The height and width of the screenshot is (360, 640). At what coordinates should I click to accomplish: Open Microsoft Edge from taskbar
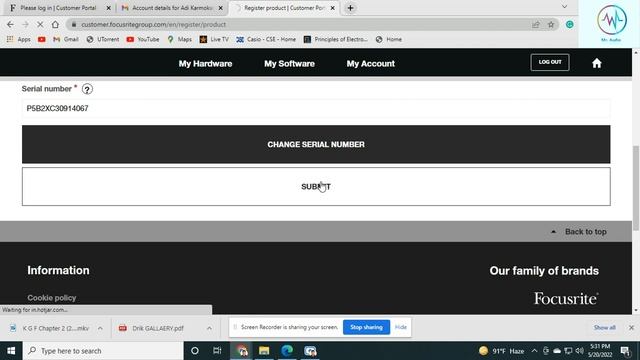287,351
